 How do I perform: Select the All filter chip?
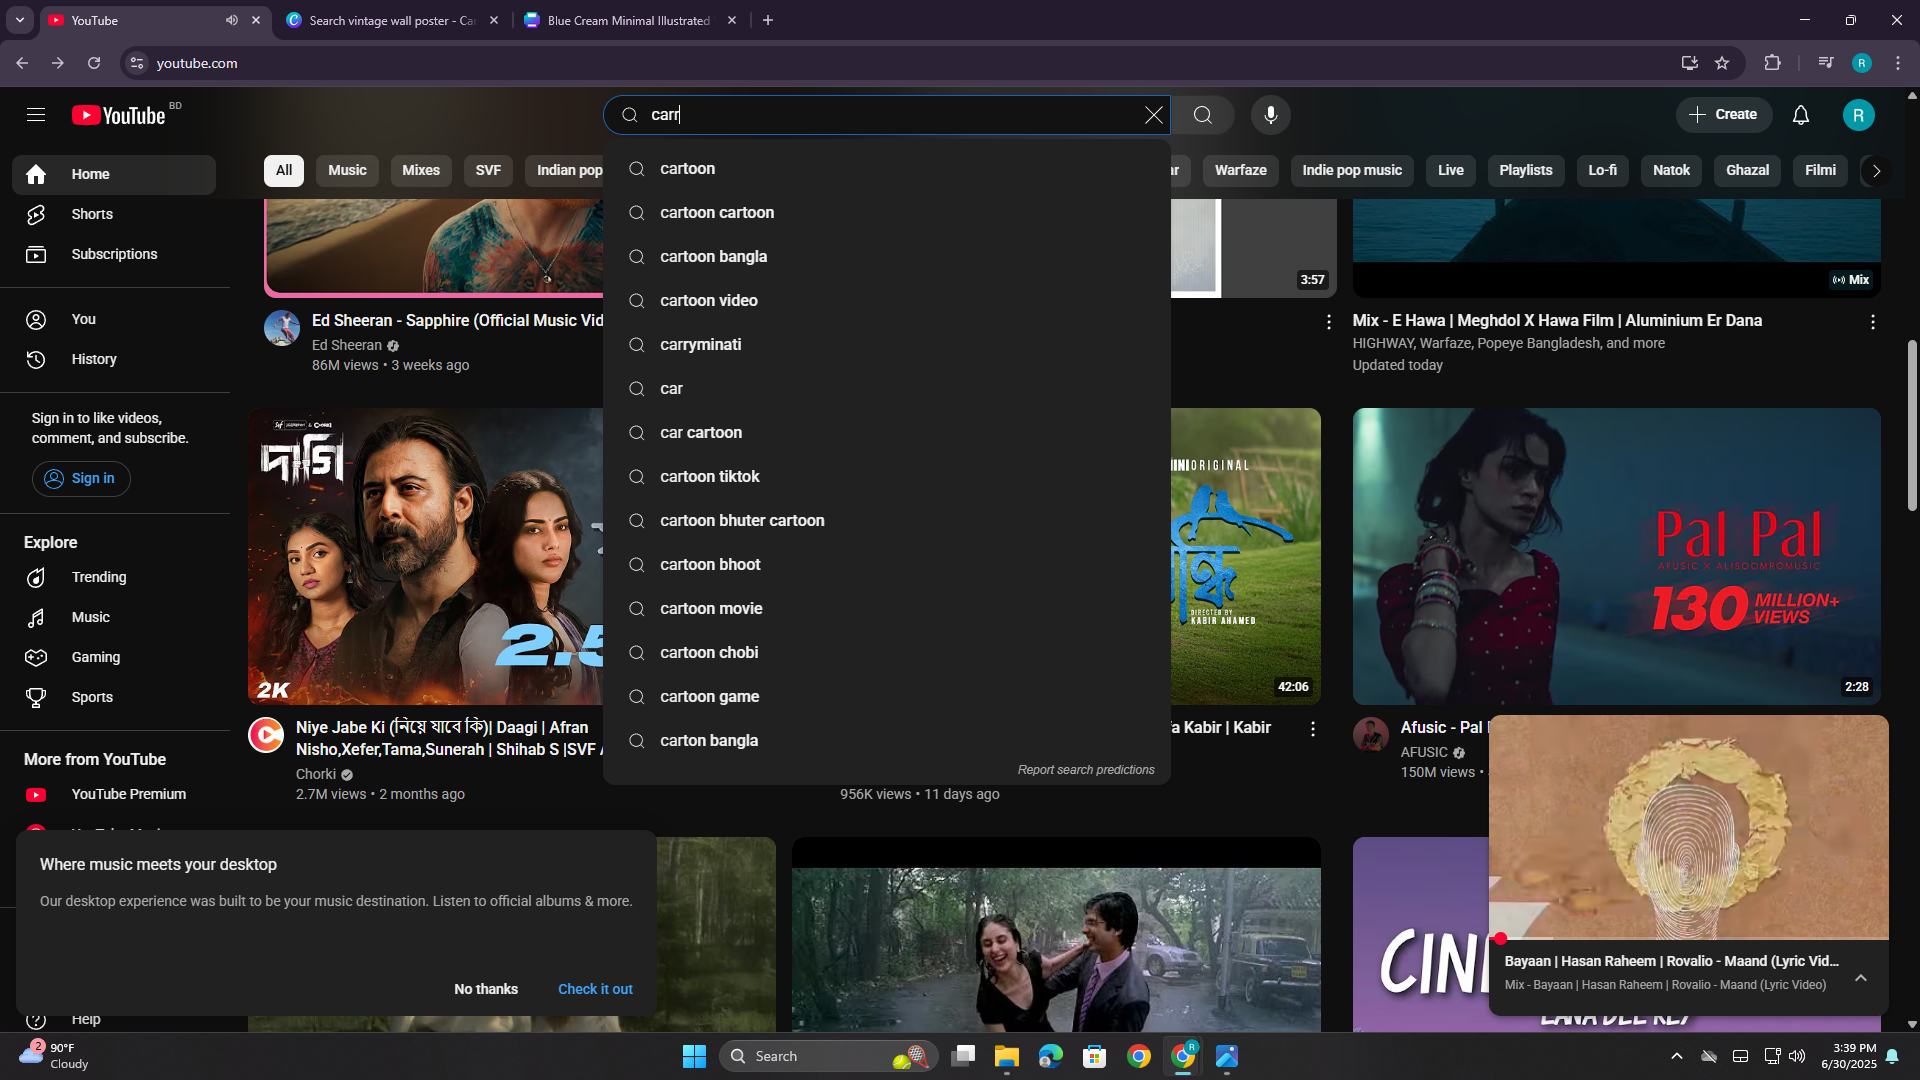click(284, 170)
